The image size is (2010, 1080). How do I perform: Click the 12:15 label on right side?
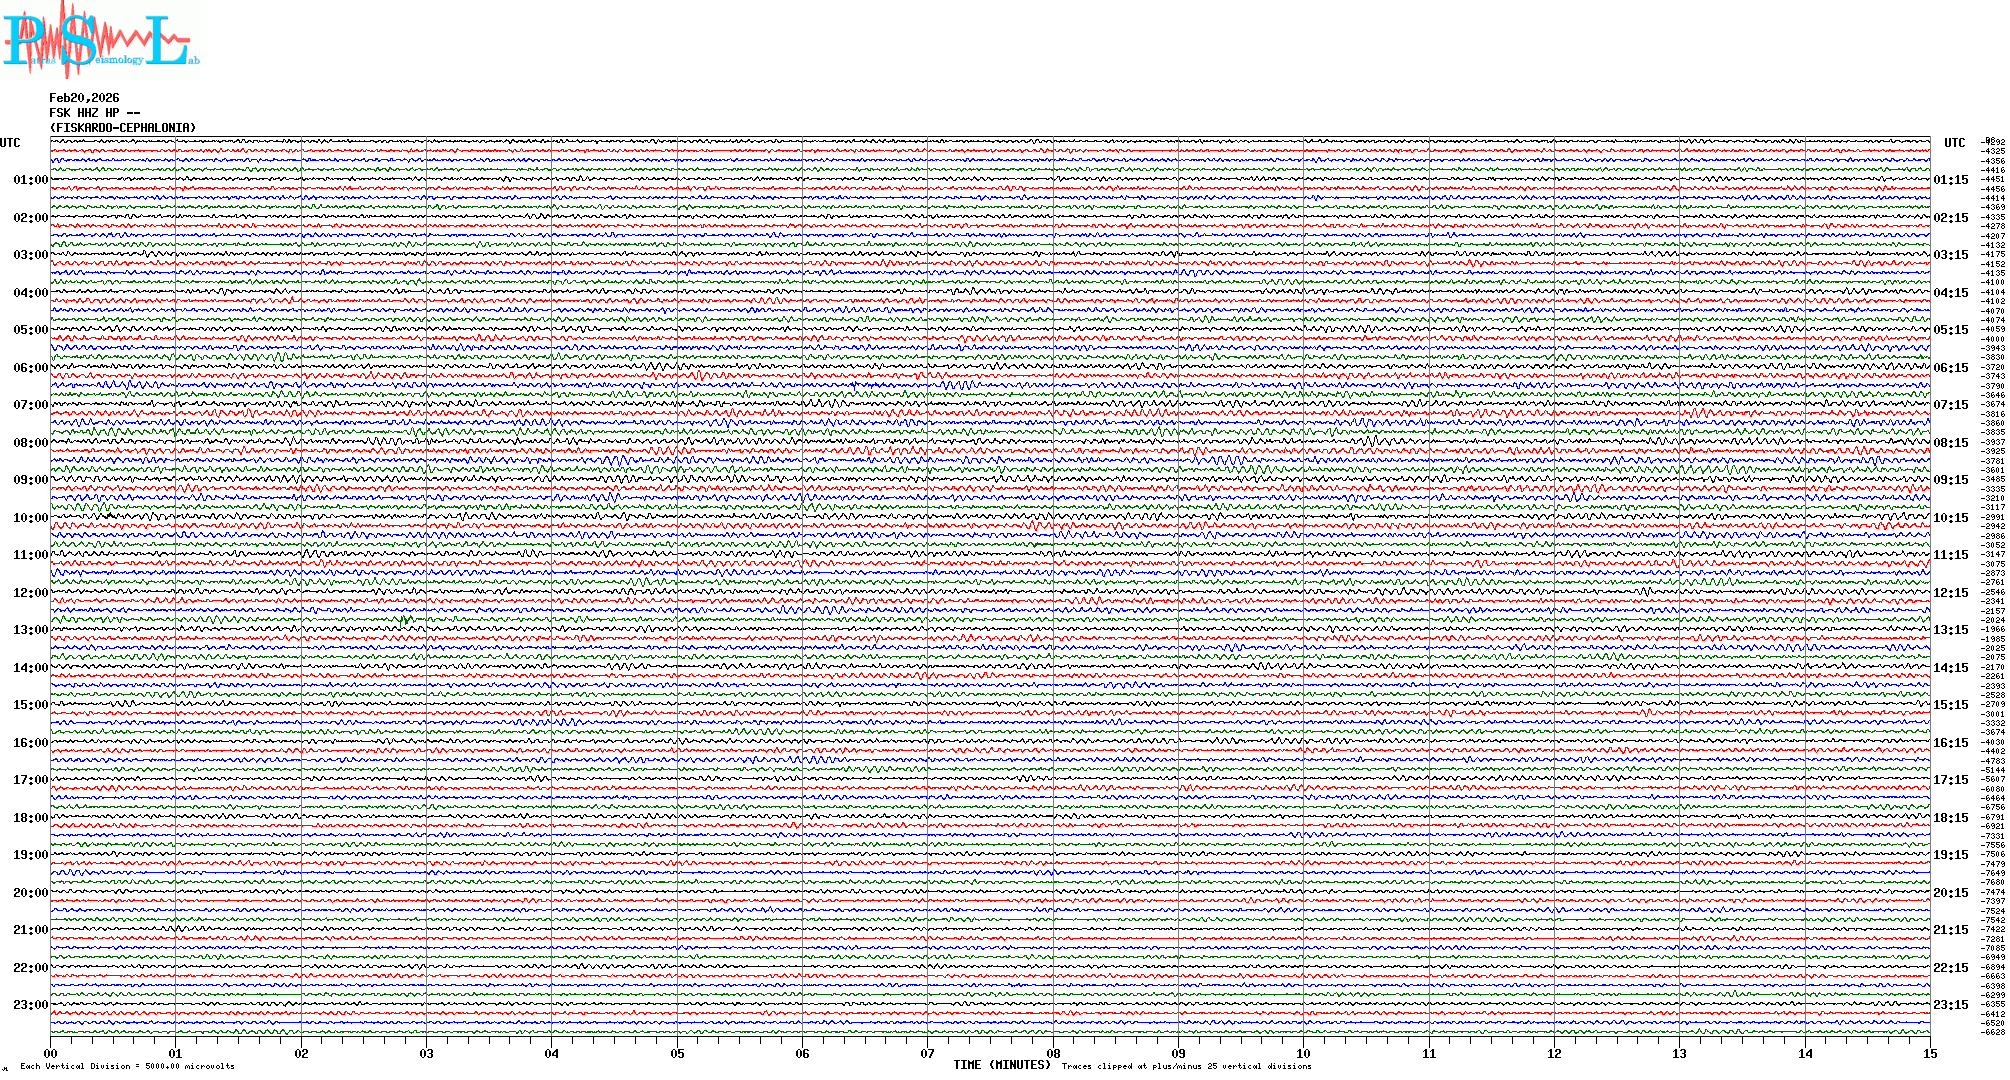pos(1950,593)
